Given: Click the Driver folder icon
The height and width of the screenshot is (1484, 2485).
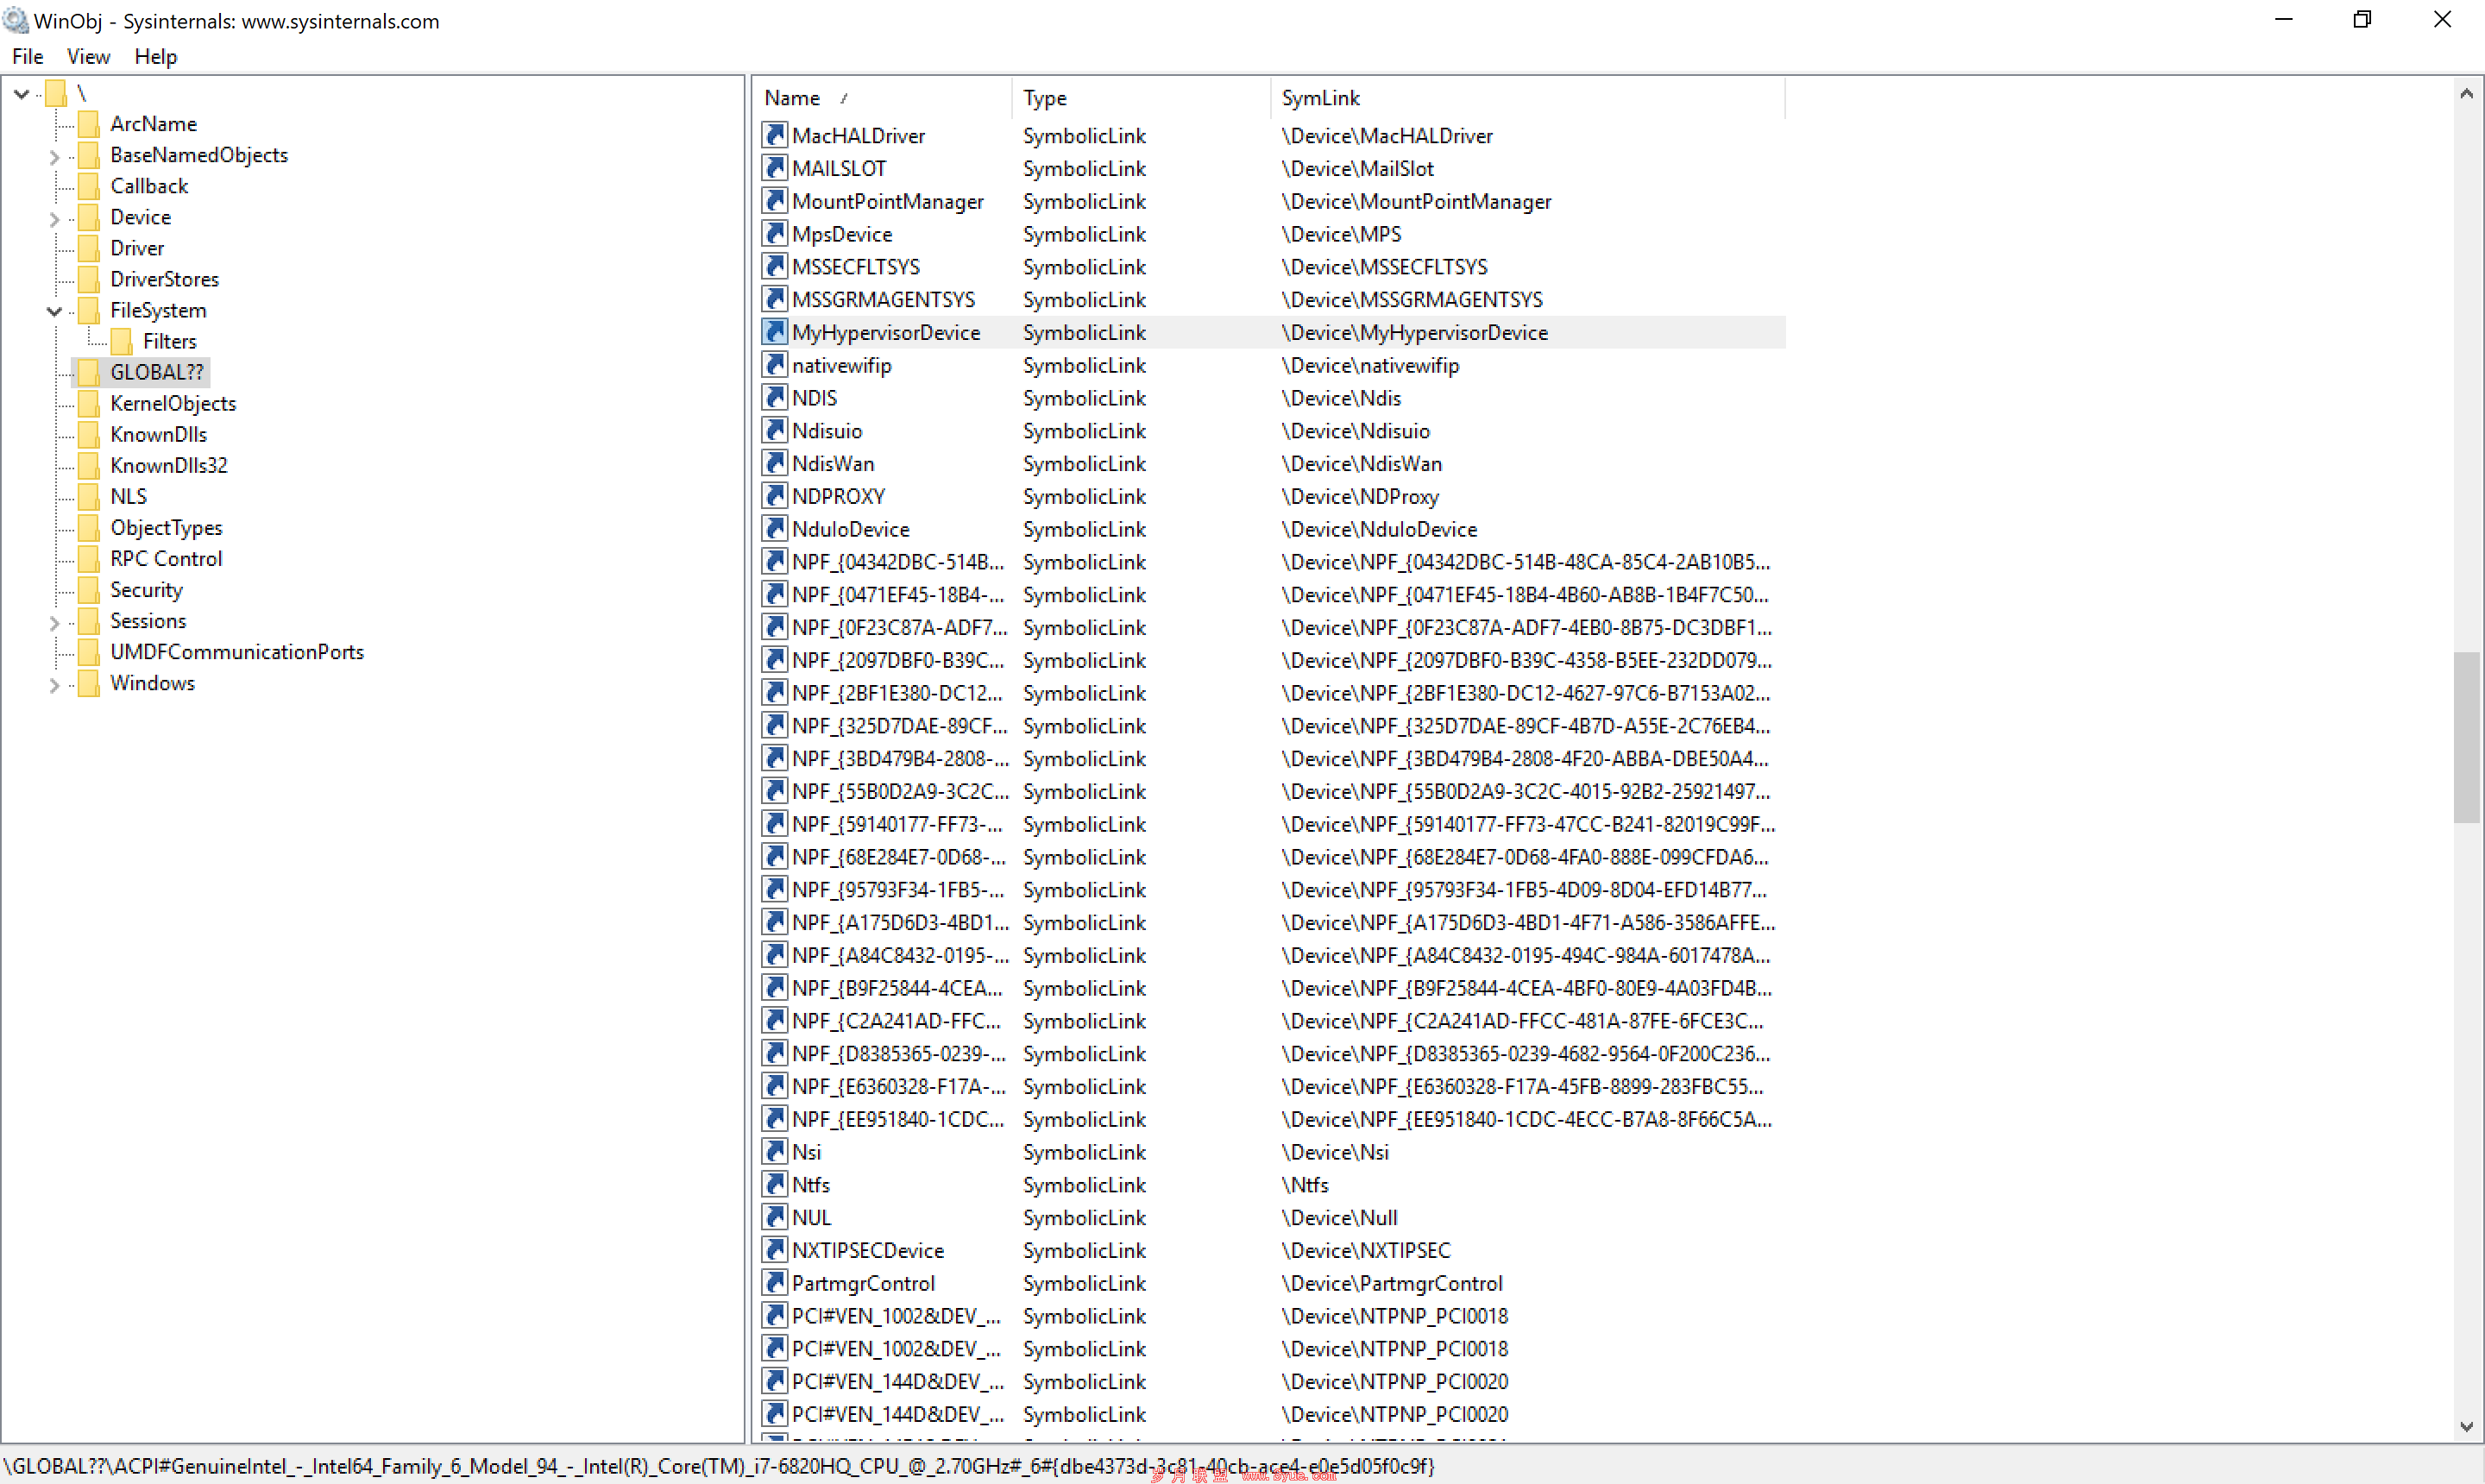Looking at the screenshot, I should 89,248.
